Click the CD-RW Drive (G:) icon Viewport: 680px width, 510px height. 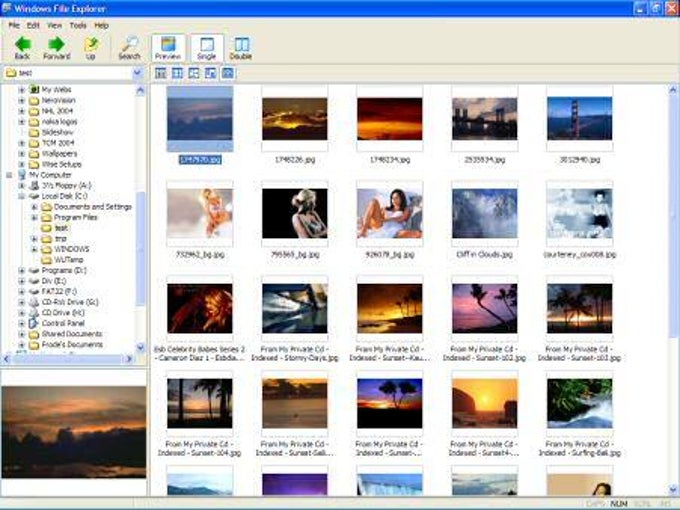tap(34, 302)
